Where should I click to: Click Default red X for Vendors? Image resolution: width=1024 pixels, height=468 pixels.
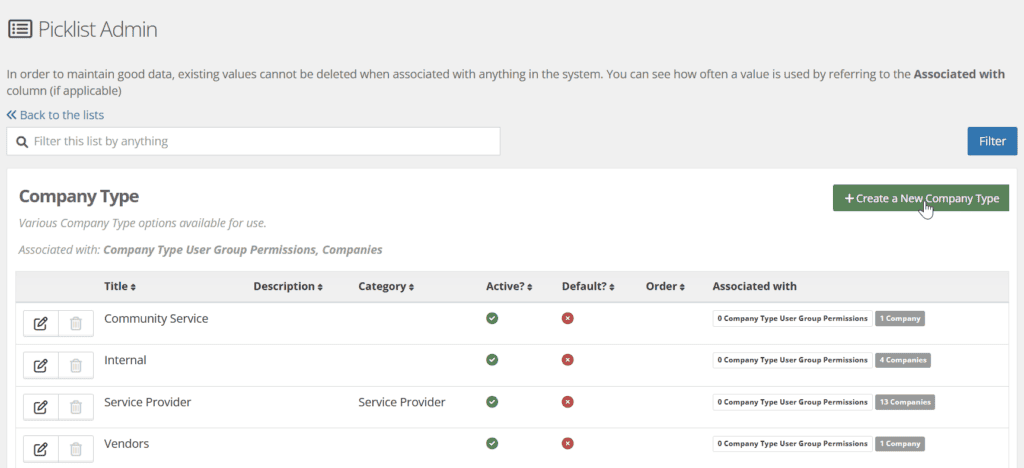coord(568,444)
